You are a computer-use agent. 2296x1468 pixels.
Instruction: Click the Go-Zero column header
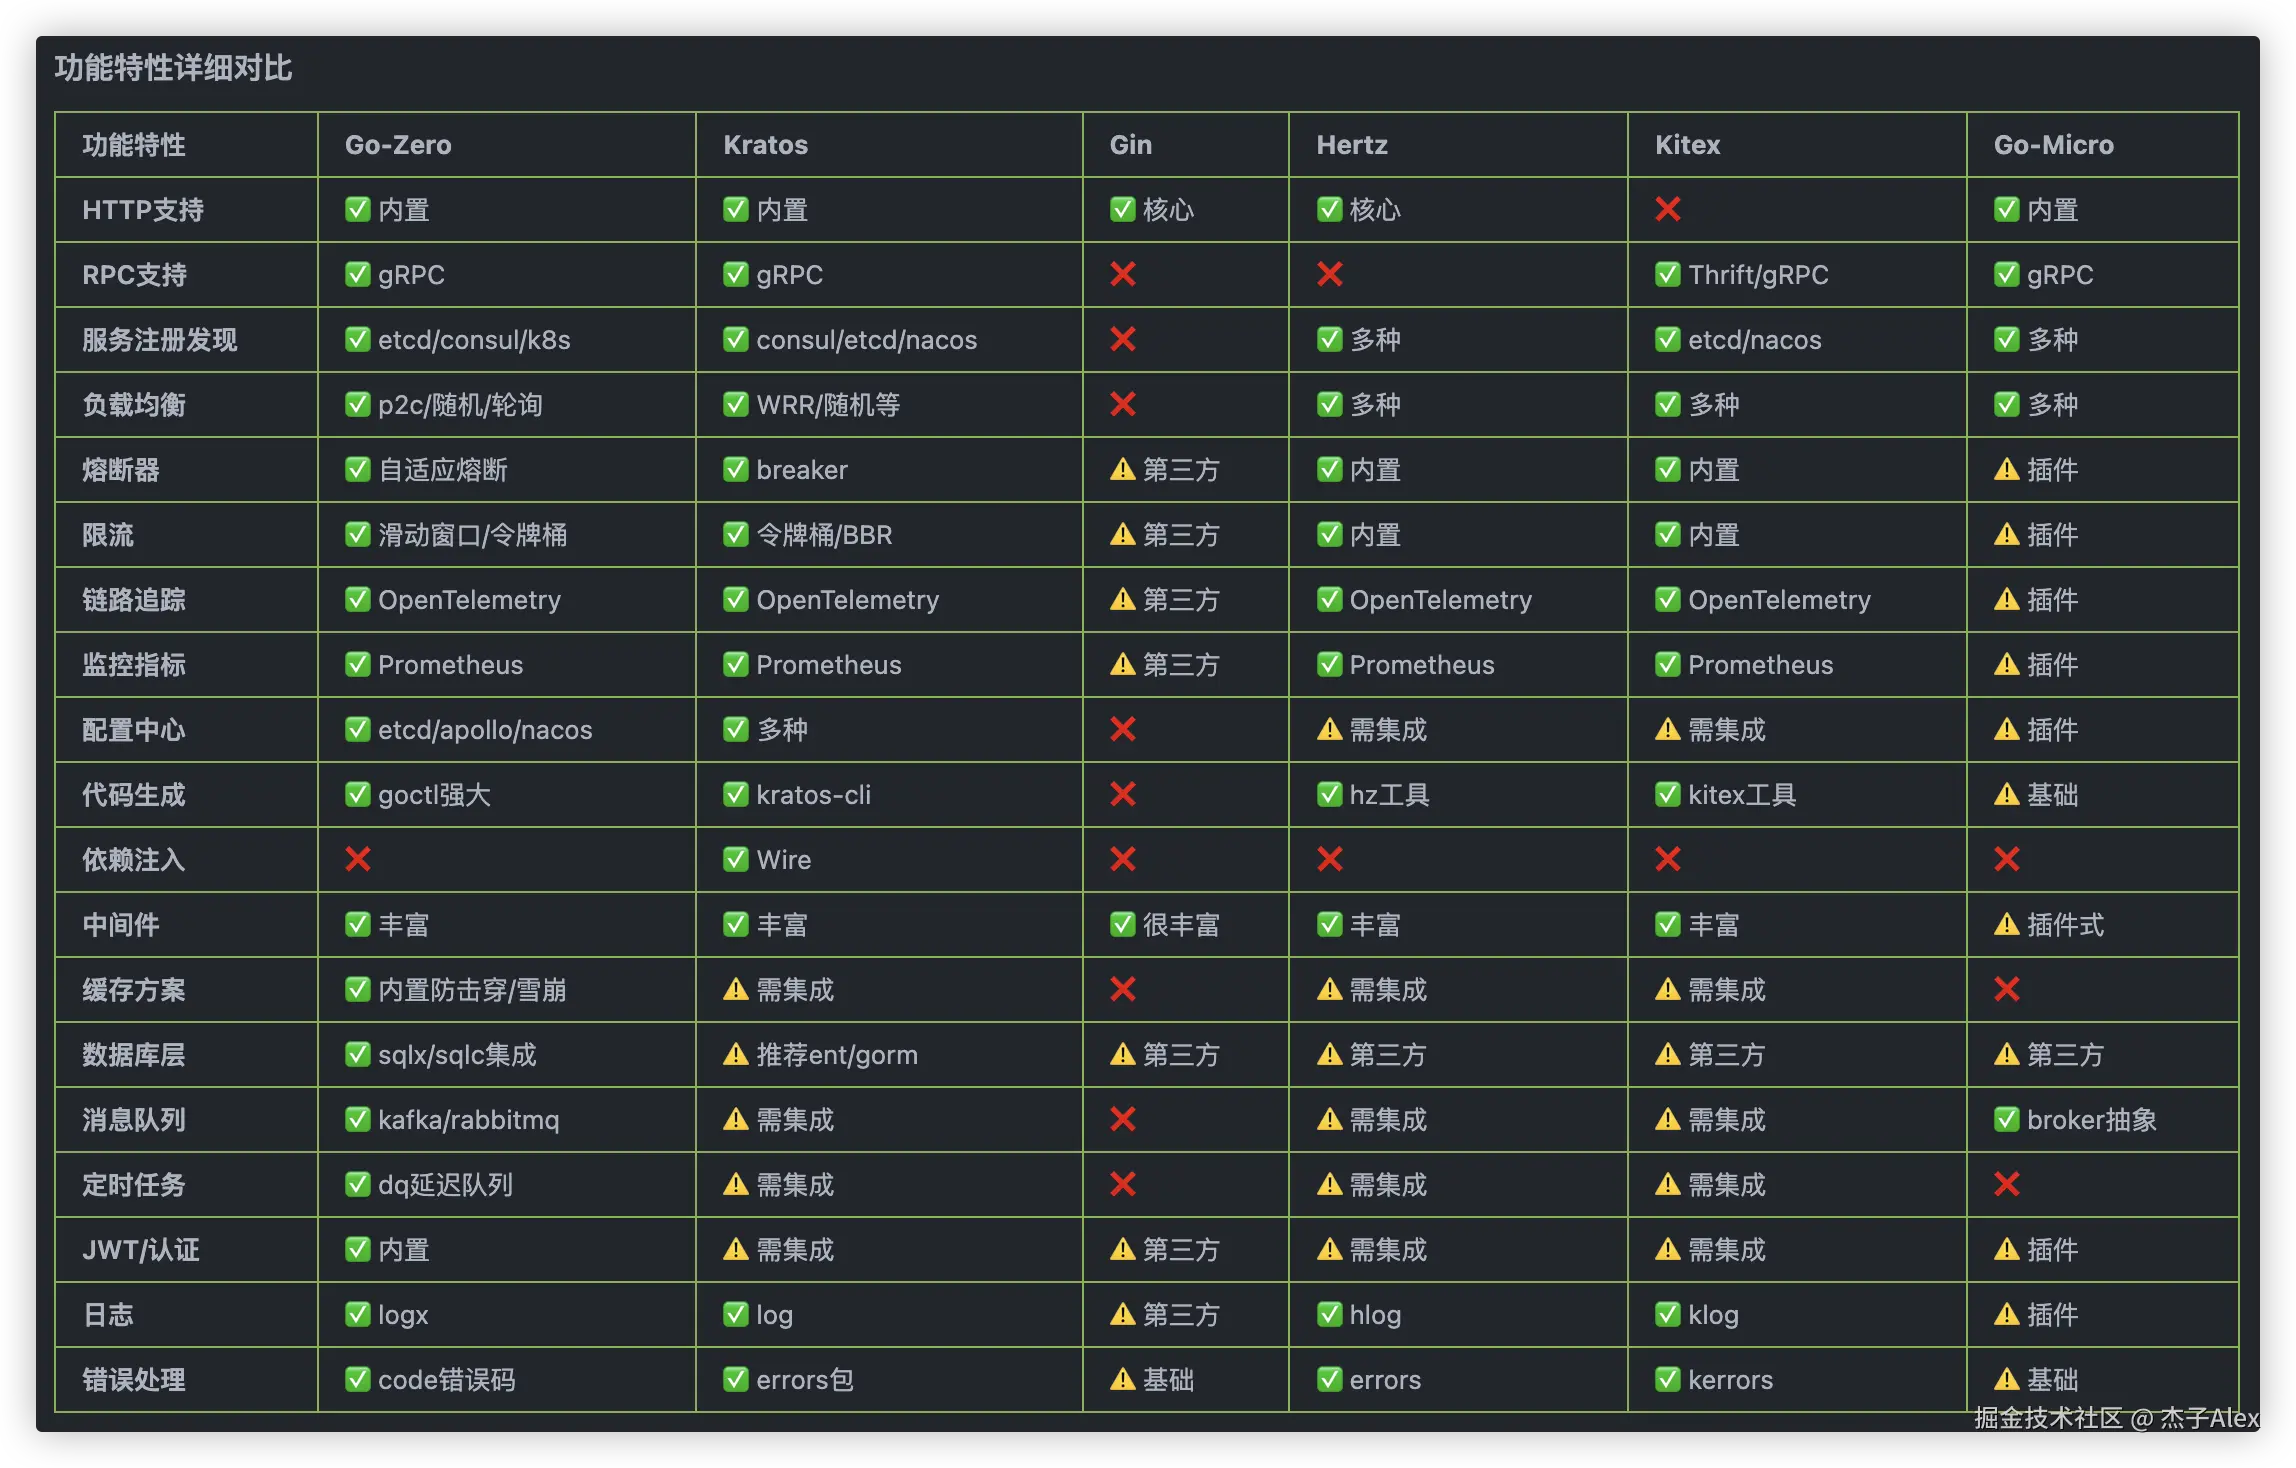click(398, 145)
